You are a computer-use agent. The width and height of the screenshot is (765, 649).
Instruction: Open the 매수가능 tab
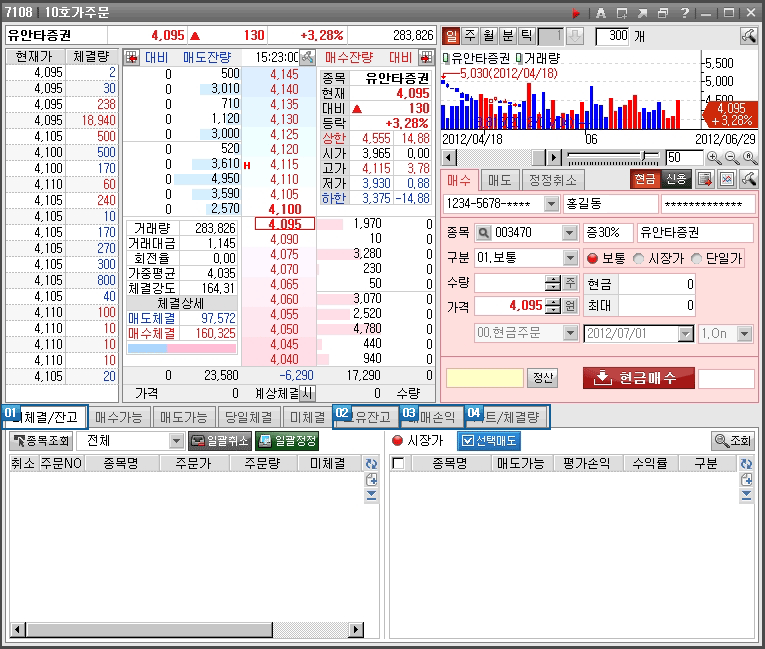[x=119, y=417]
